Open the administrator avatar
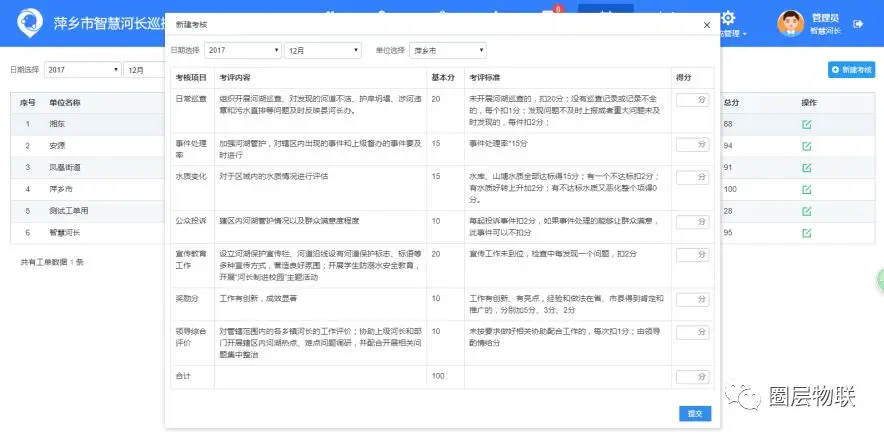The image size is (884, 436). click(x=790, y=24)
